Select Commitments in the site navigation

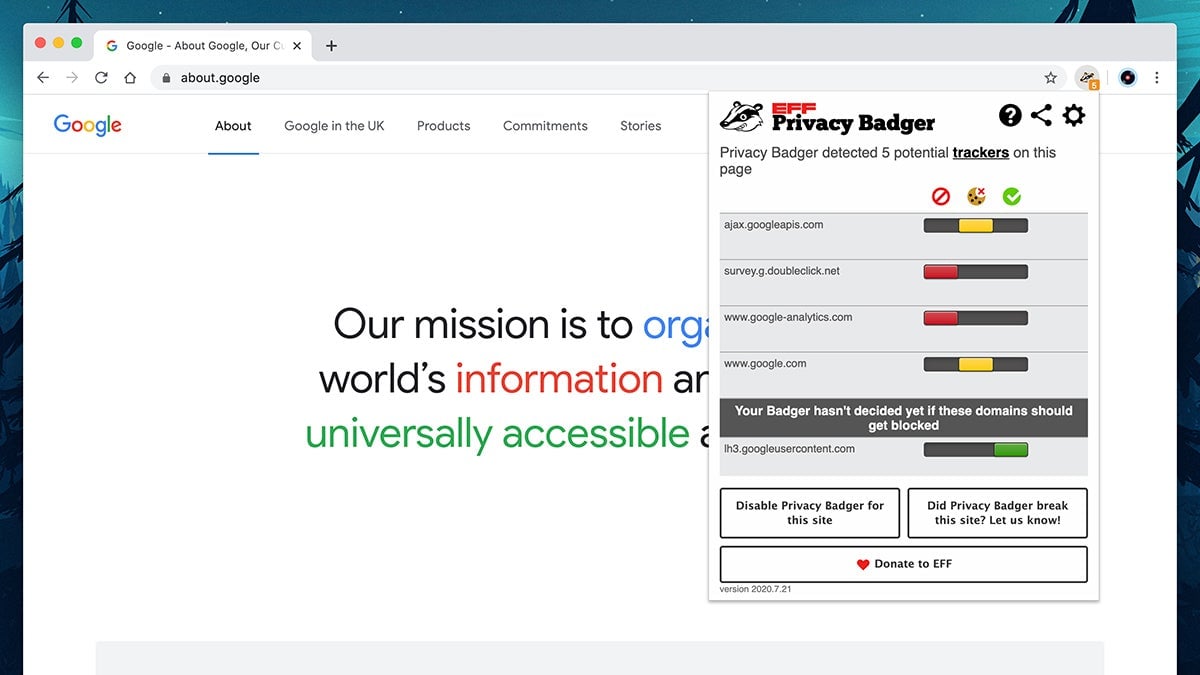click(x=545, y=125)
